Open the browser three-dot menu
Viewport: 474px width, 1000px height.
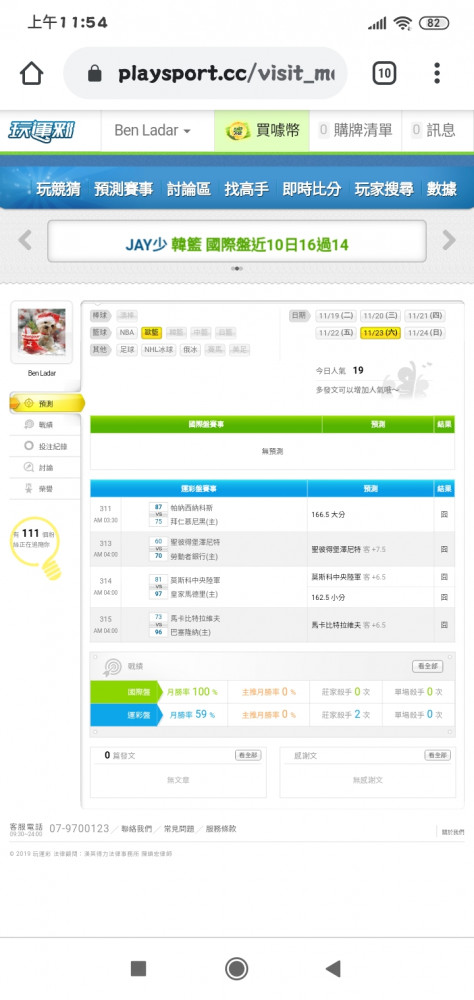437,73
